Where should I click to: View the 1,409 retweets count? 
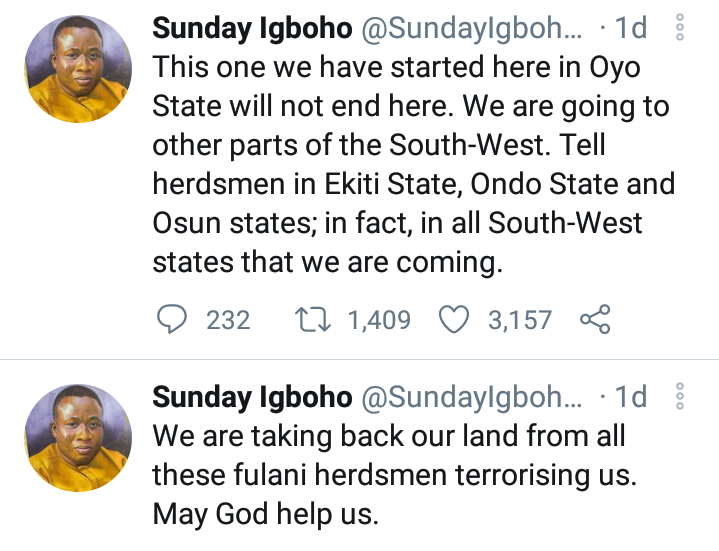[379, 320]
